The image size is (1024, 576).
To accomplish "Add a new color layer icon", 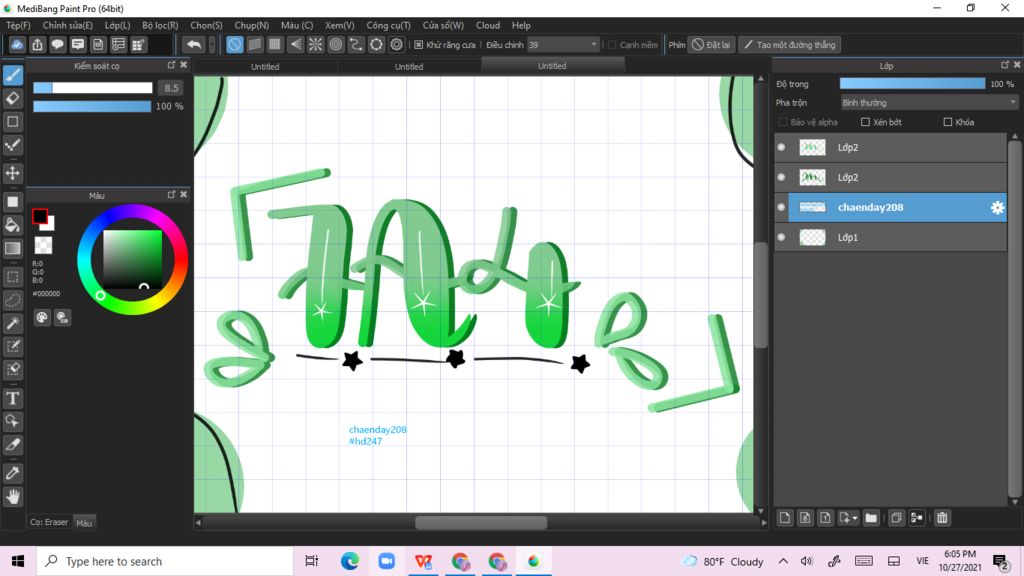I will click(785, 518).
